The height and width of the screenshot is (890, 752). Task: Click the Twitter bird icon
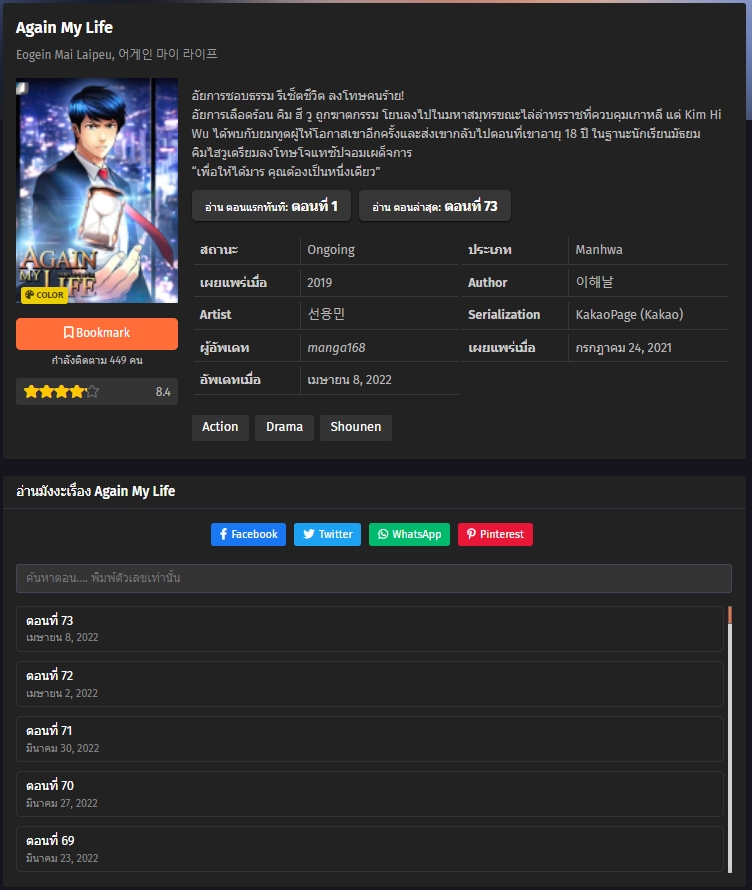point(309,535)
